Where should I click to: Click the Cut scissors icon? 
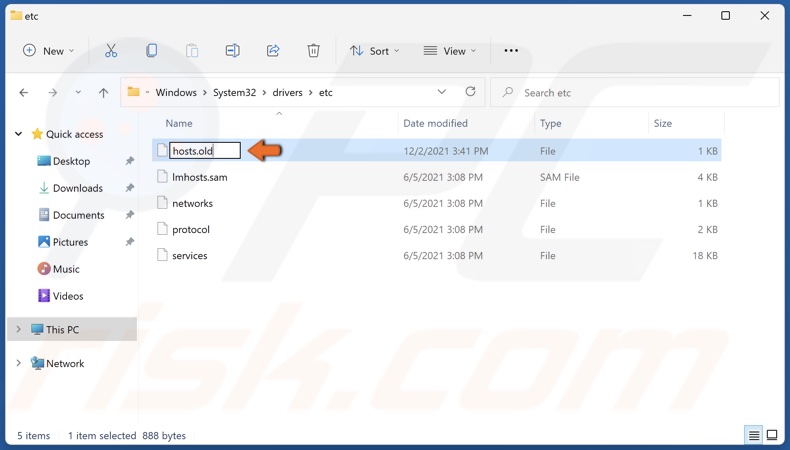(111, 51)
